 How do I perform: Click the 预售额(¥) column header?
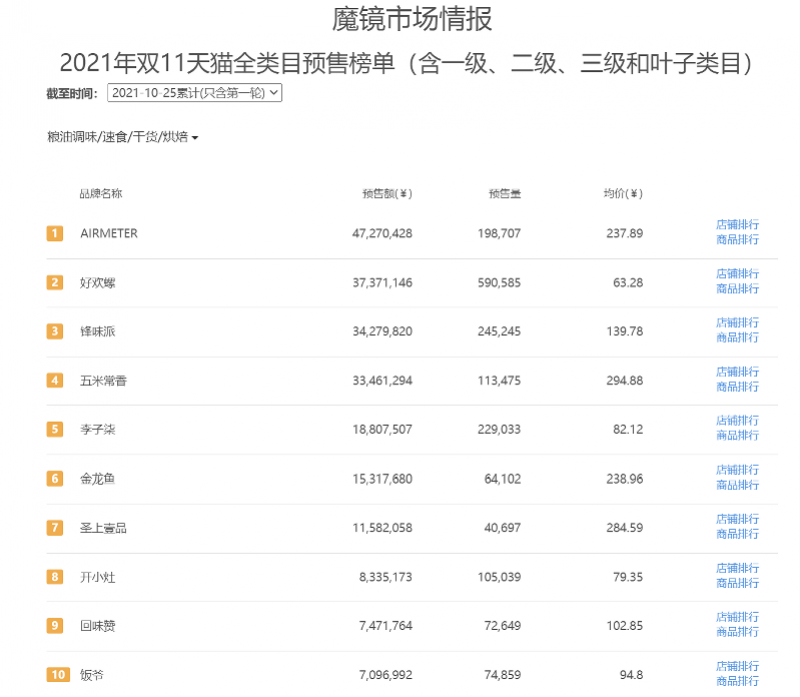[x=388, y=193]
